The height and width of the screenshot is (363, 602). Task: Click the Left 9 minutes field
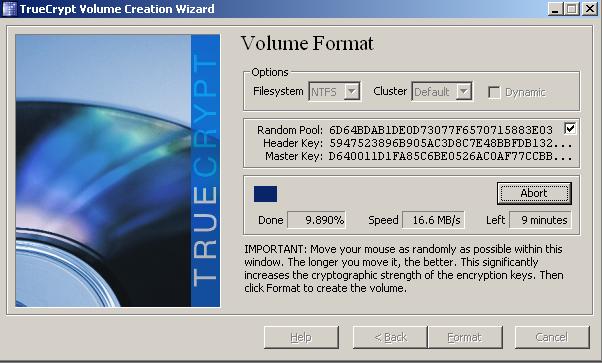[x=540, y=220]
